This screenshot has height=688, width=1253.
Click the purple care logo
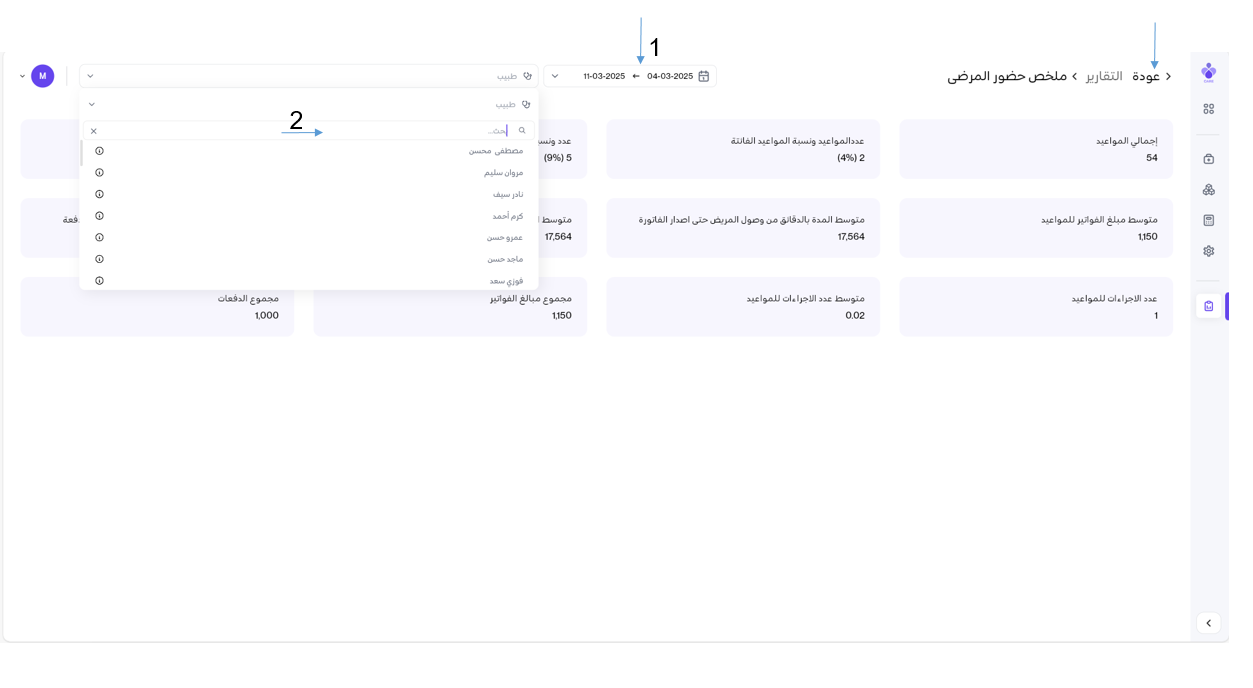pyautogui.click(x=1208, y=72)
